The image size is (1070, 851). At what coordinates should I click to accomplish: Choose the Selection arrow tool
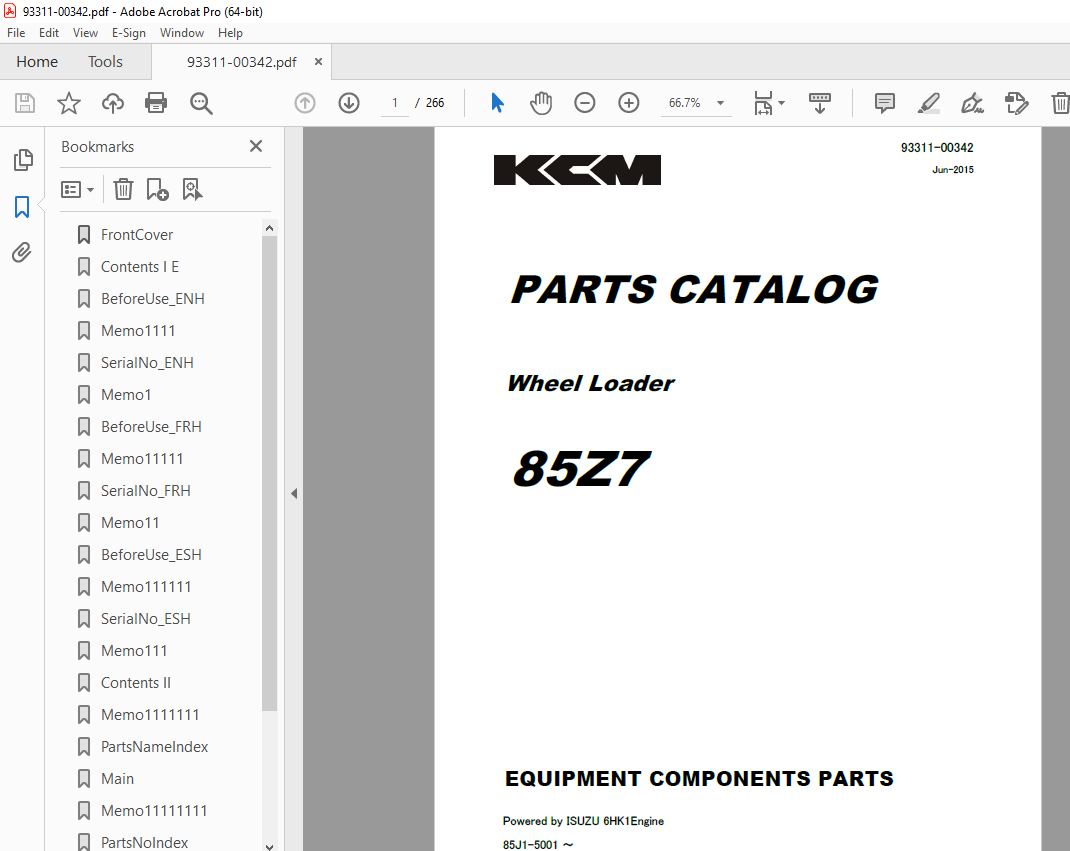point(497,103)
